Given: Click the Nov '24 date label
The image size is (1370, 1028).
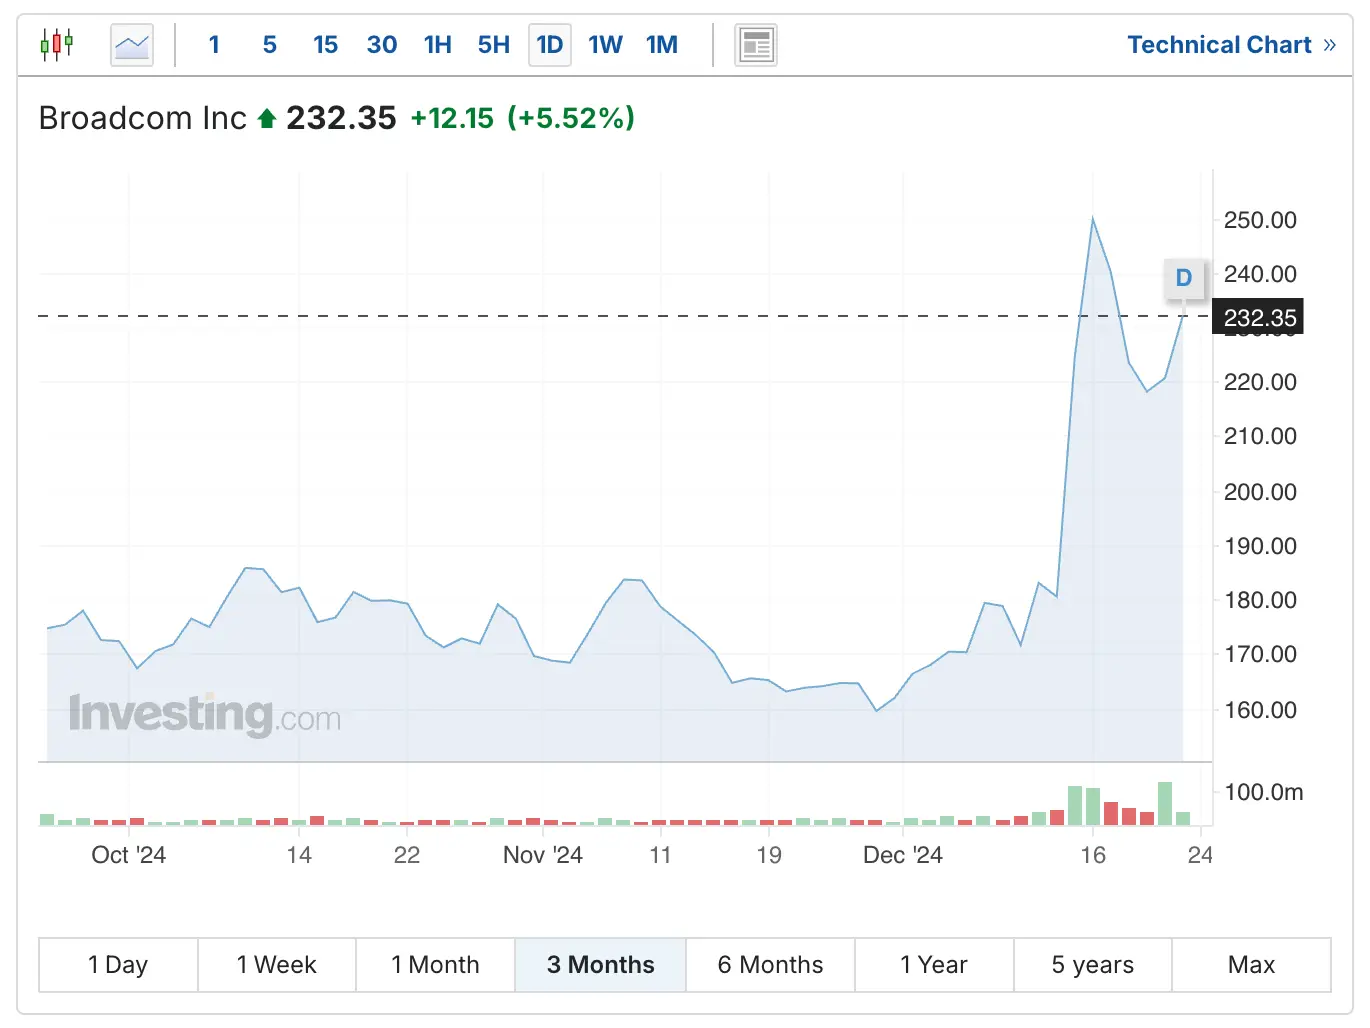Looking at the screenshot, I should tap(543, 855).
